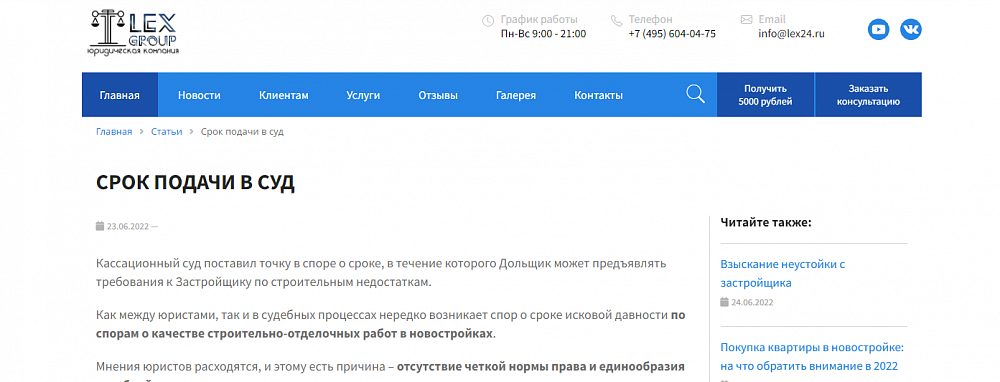
Task: Click the envelope Email icon
Action: (746, 20)
